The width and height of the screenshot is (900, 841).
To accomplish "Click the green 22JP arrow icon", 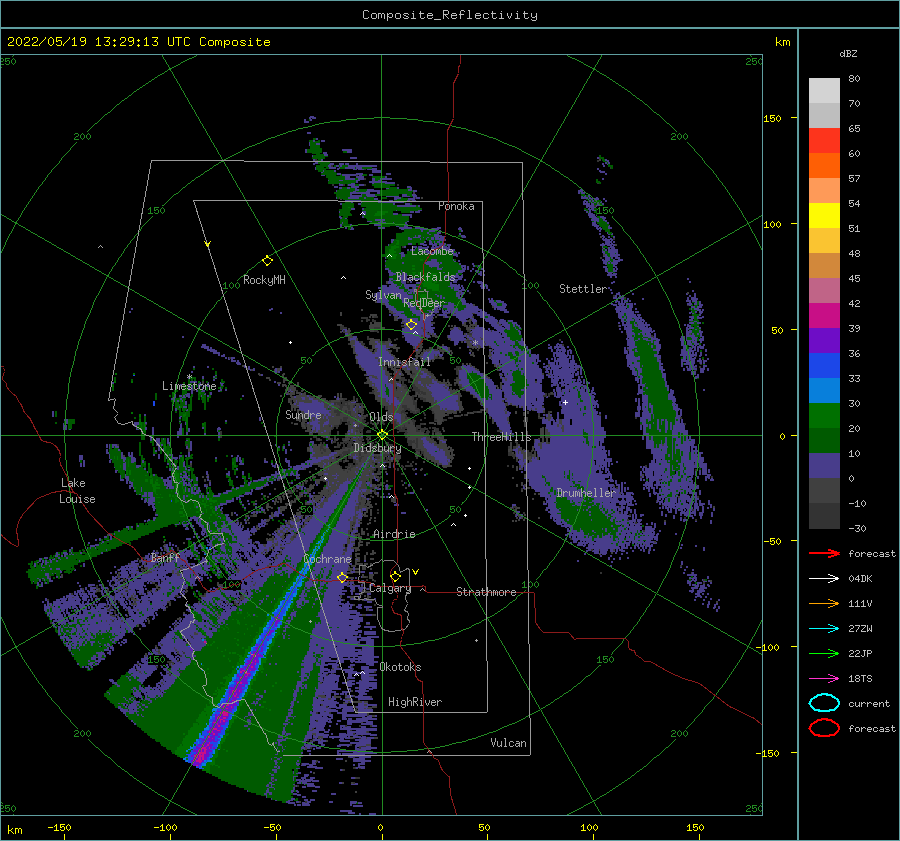I will (824, 653).
